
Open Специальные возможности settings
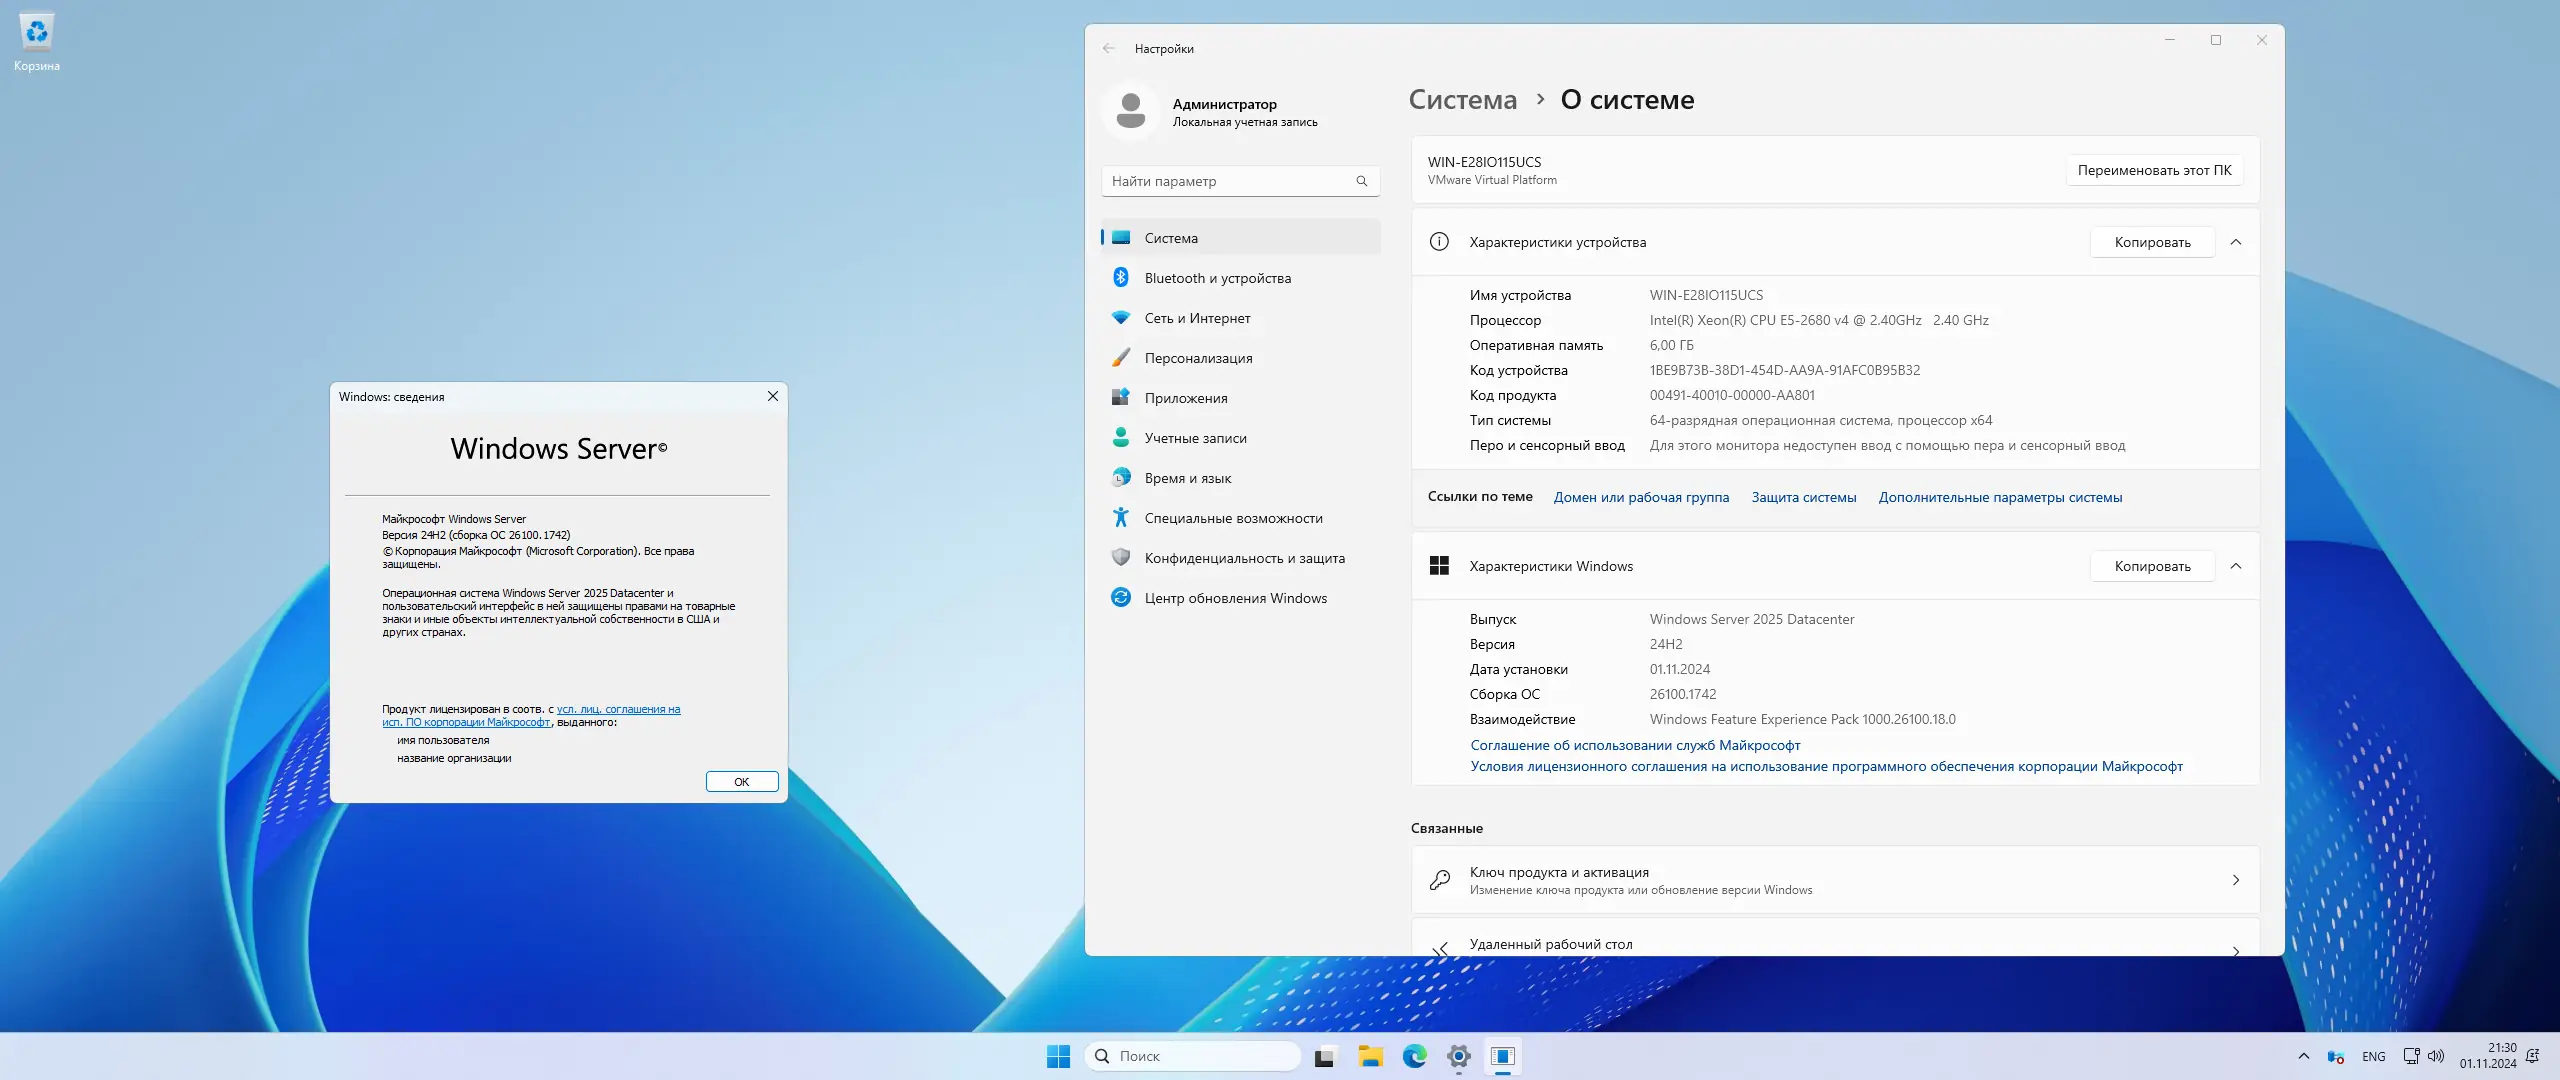pyautogui.click(x=1233, y=518)
